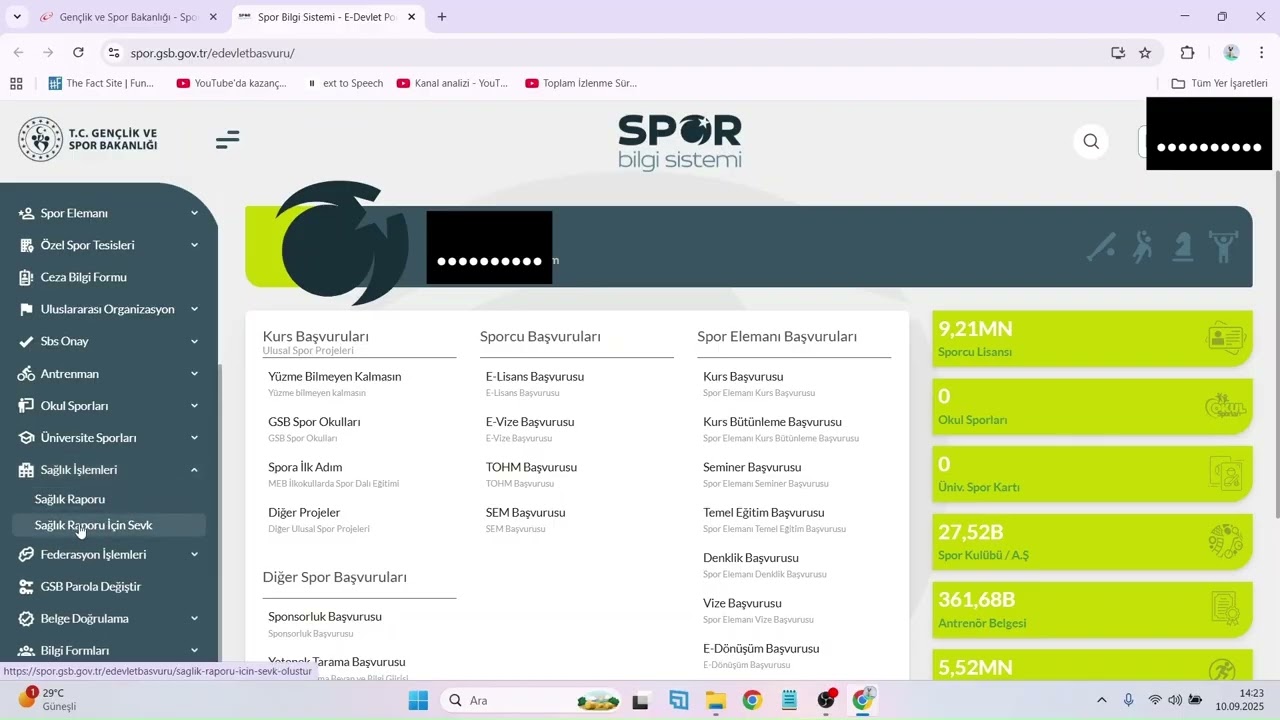Click the Bilgi Formları sidebar icon
The width and height of the screenshot is (1280, 720).
tap(26, 651)
